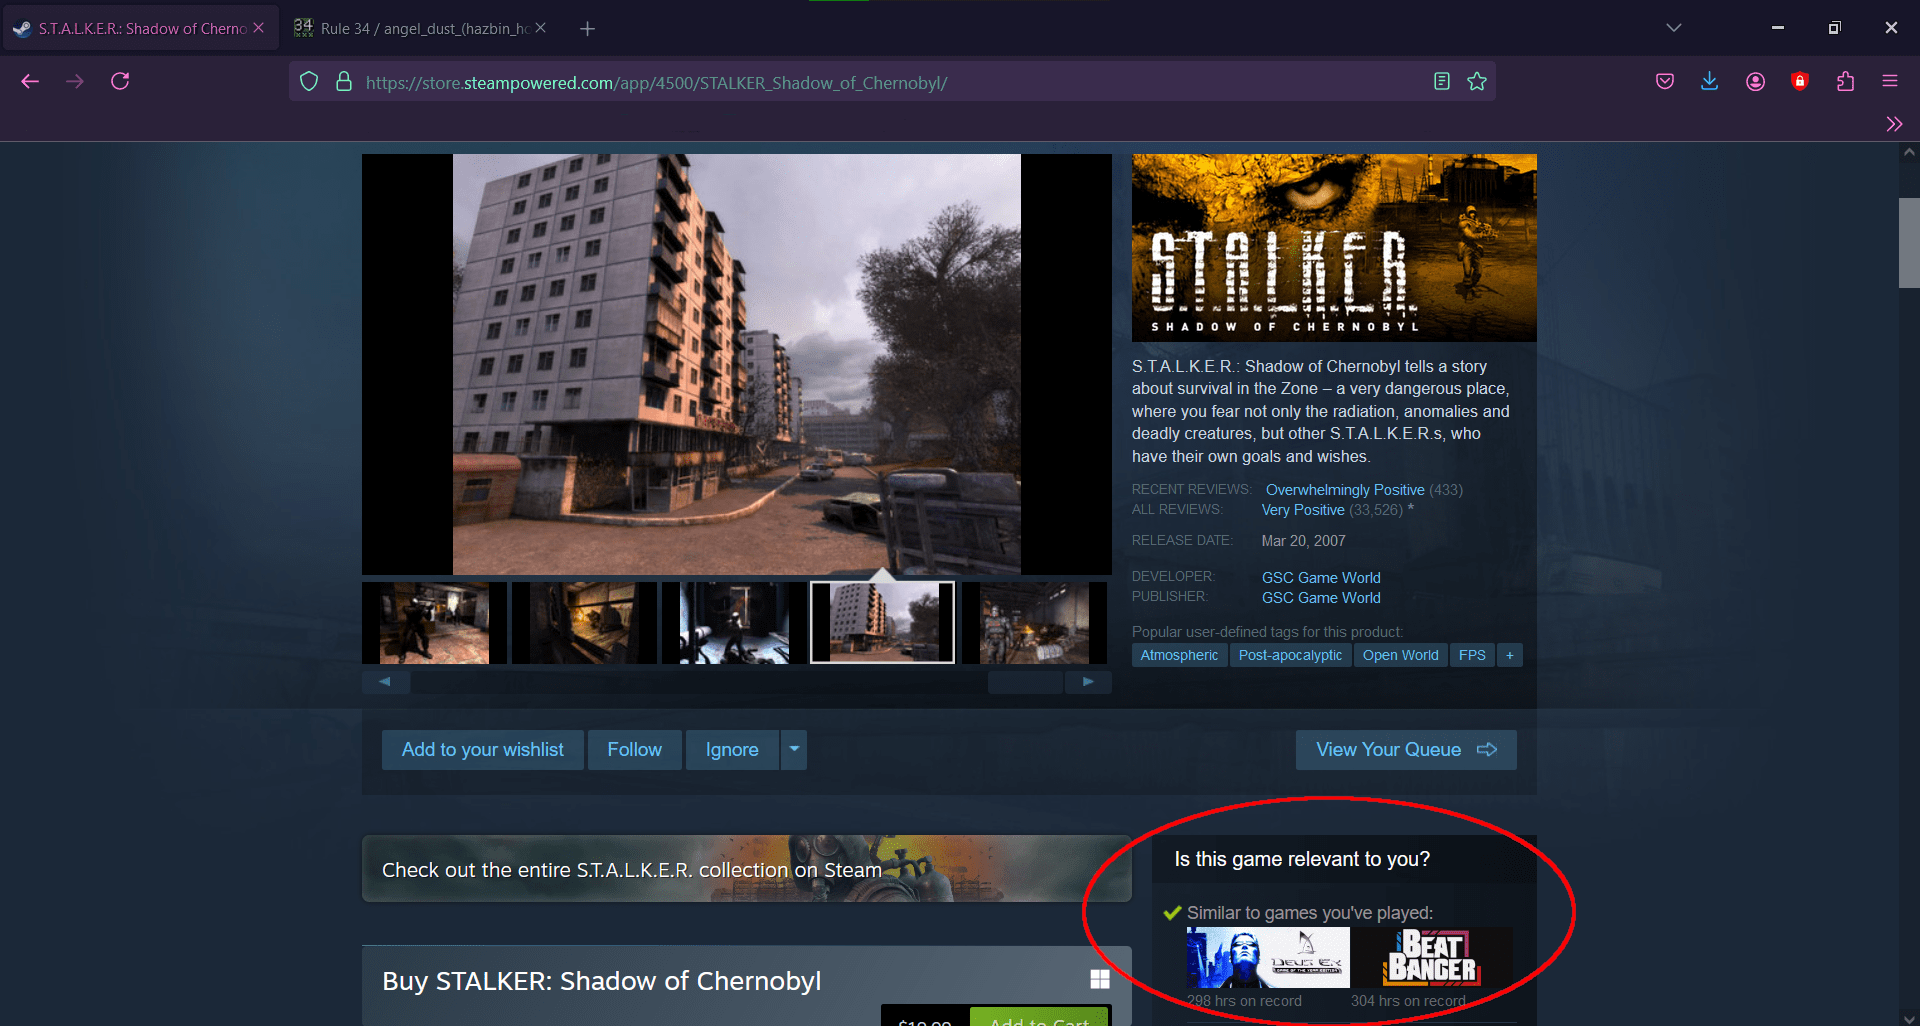List all open tabs dropdown
The image size is (1920, 1026).
pyautogui.click(x=1674, y=28)
